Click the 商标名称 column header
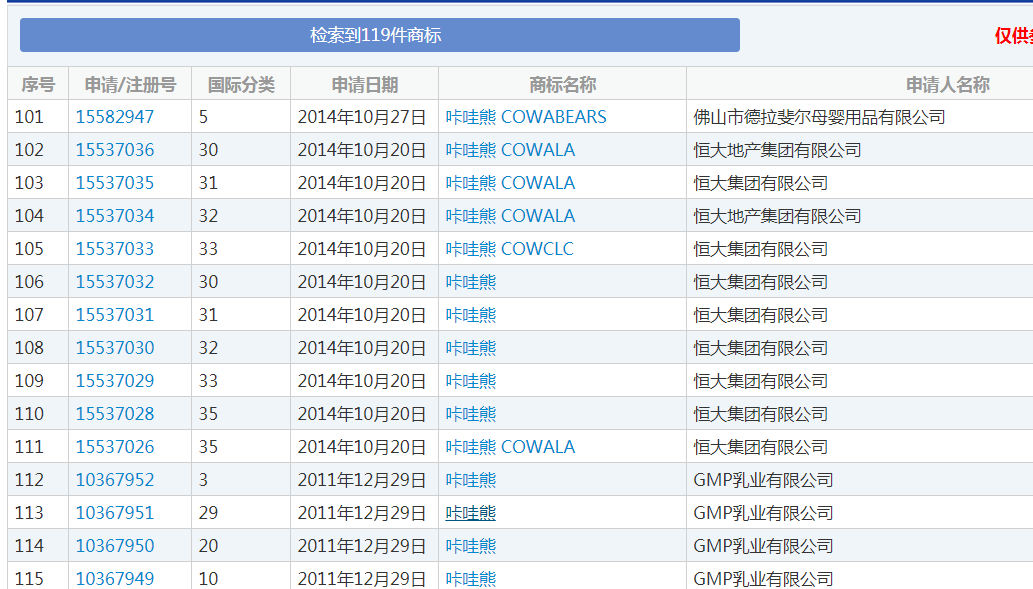 (562, 84)
